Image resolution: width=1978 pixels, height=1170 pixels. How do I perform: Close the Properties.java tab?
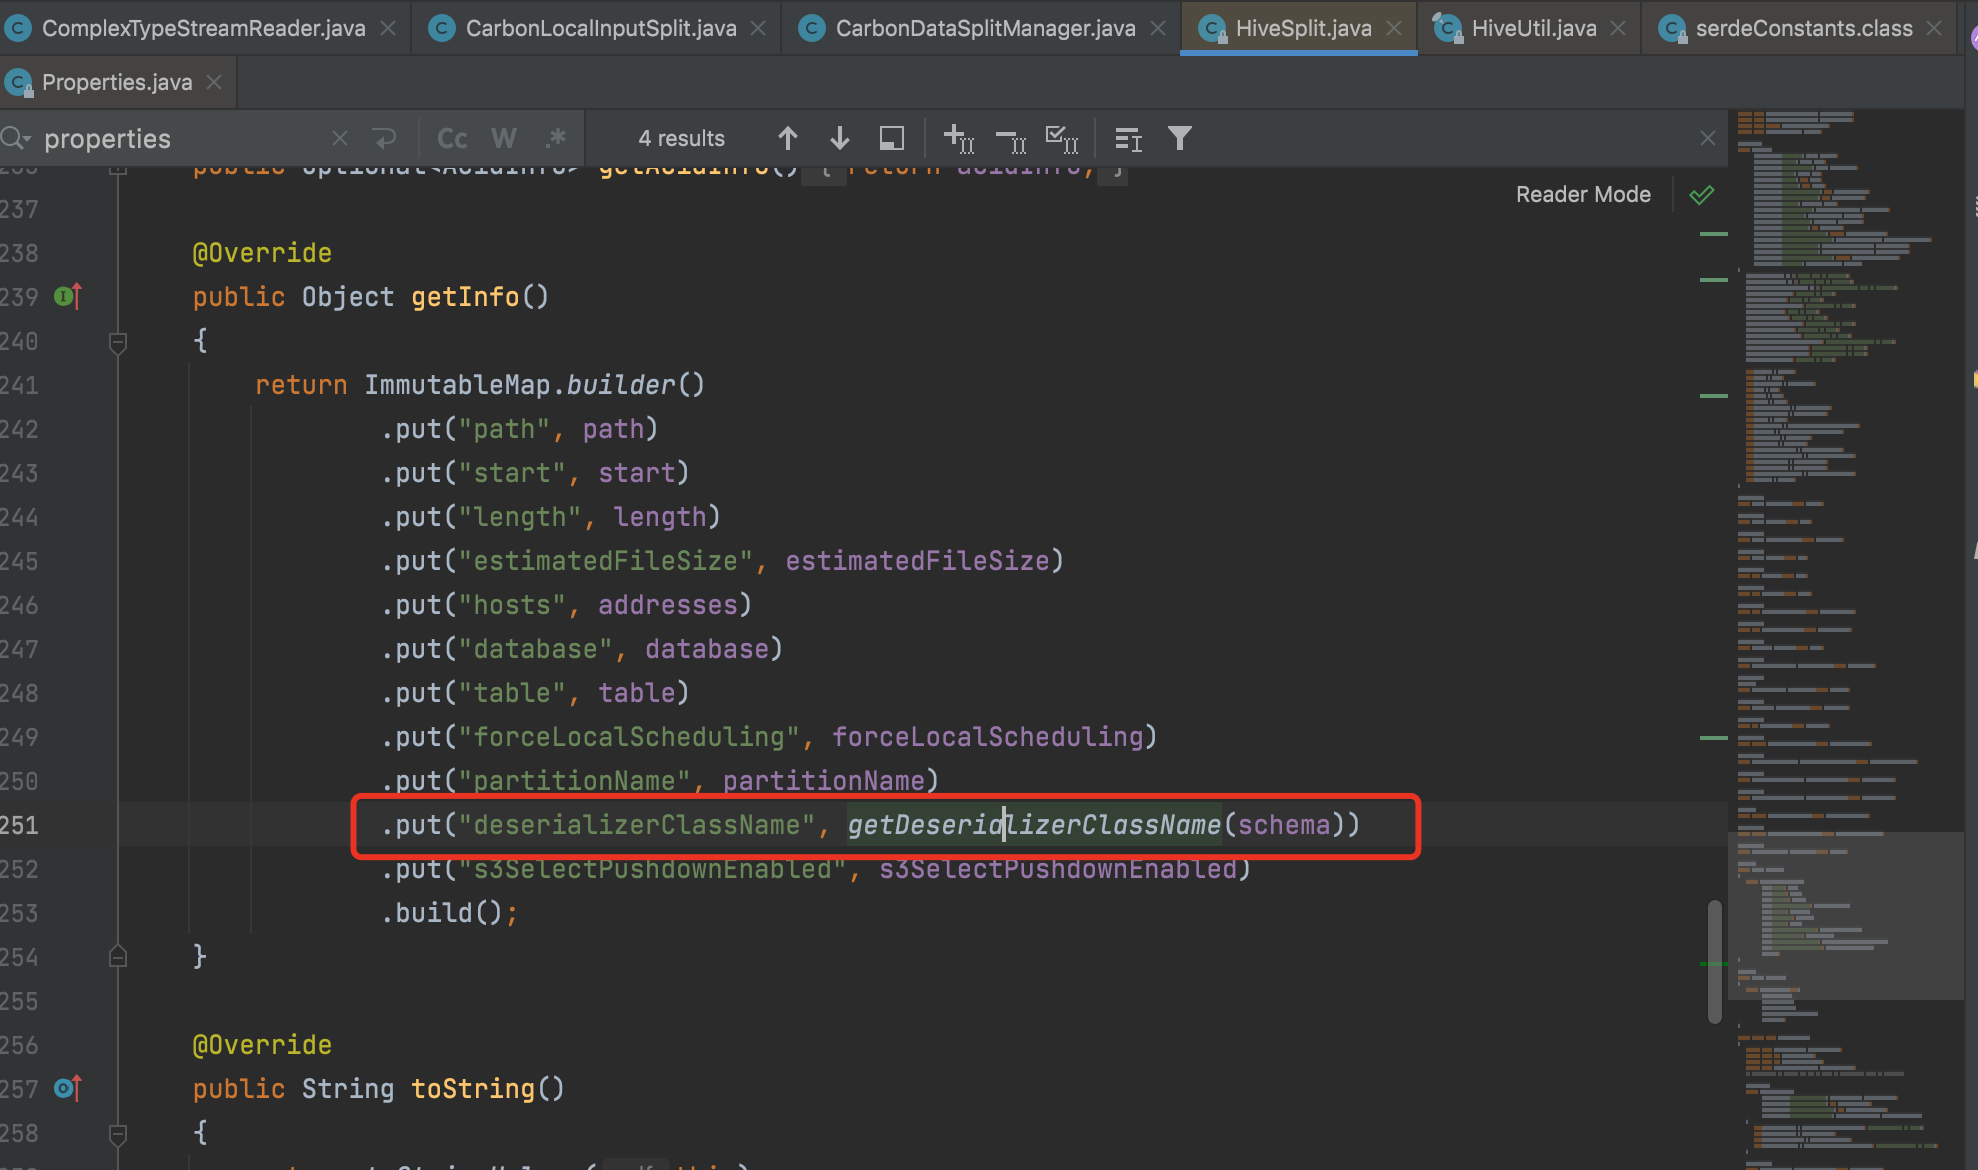tap(213, 82)
